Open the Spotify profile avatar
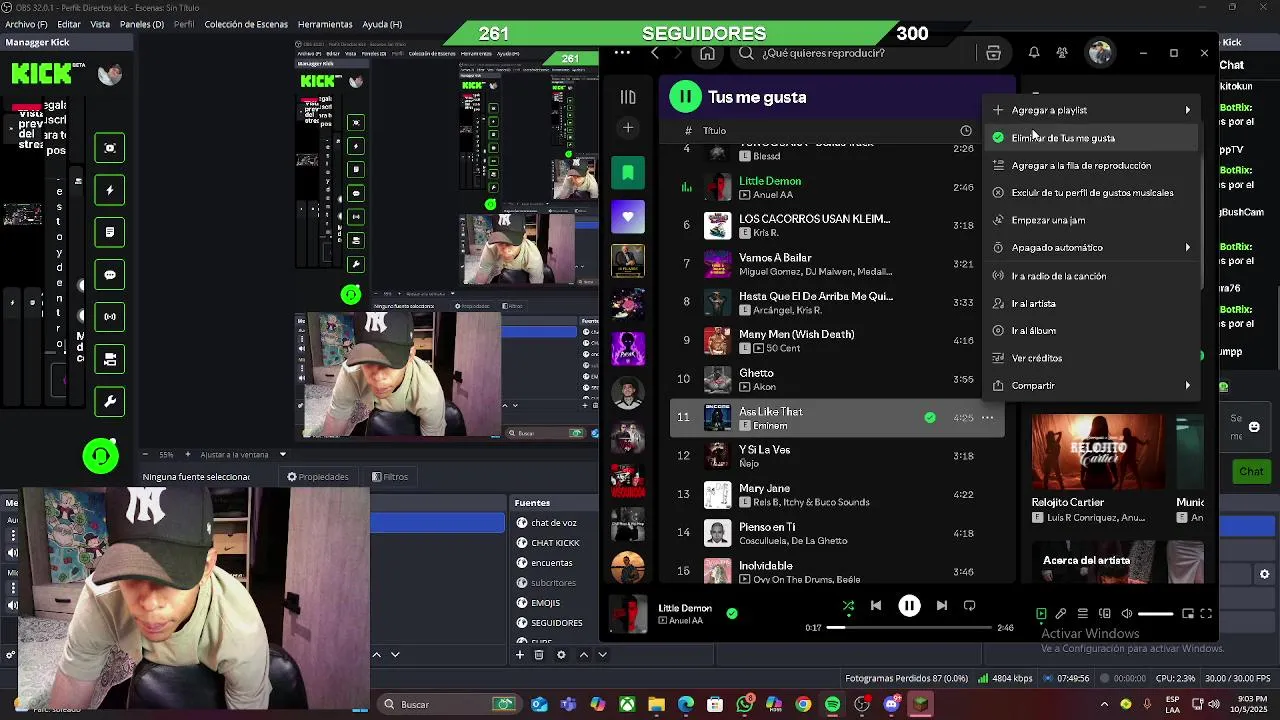This screenshot has height=720, width=1280. pos(1100,53)
